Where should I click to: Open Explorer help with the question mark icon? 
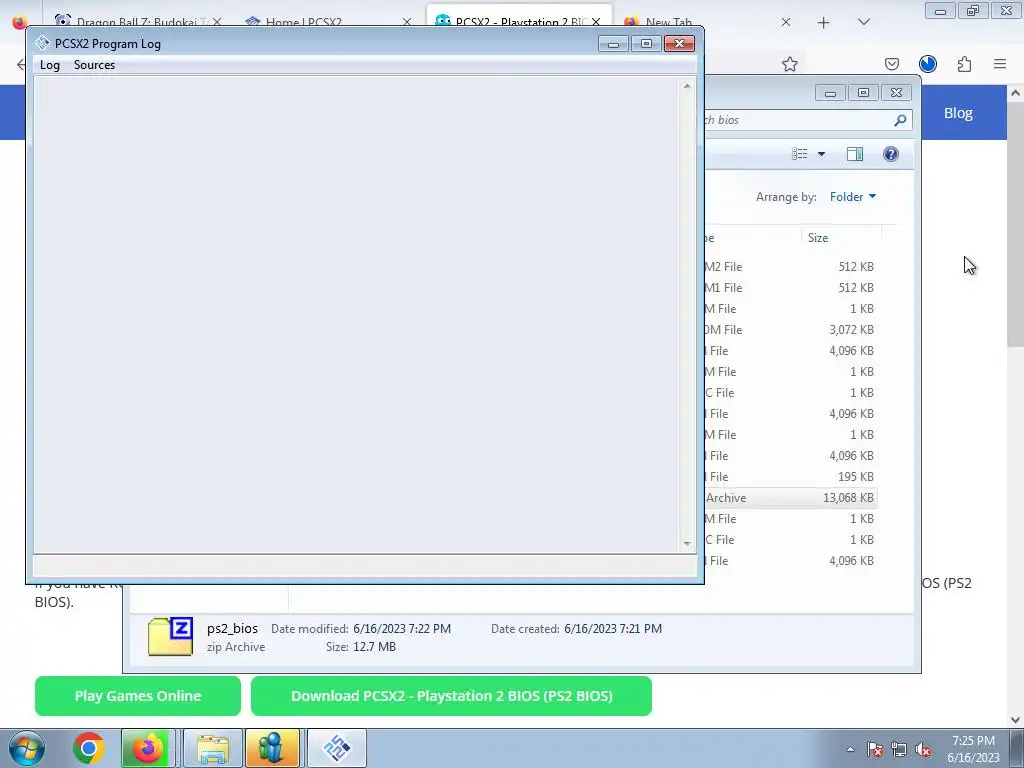[x=891, y=154]
